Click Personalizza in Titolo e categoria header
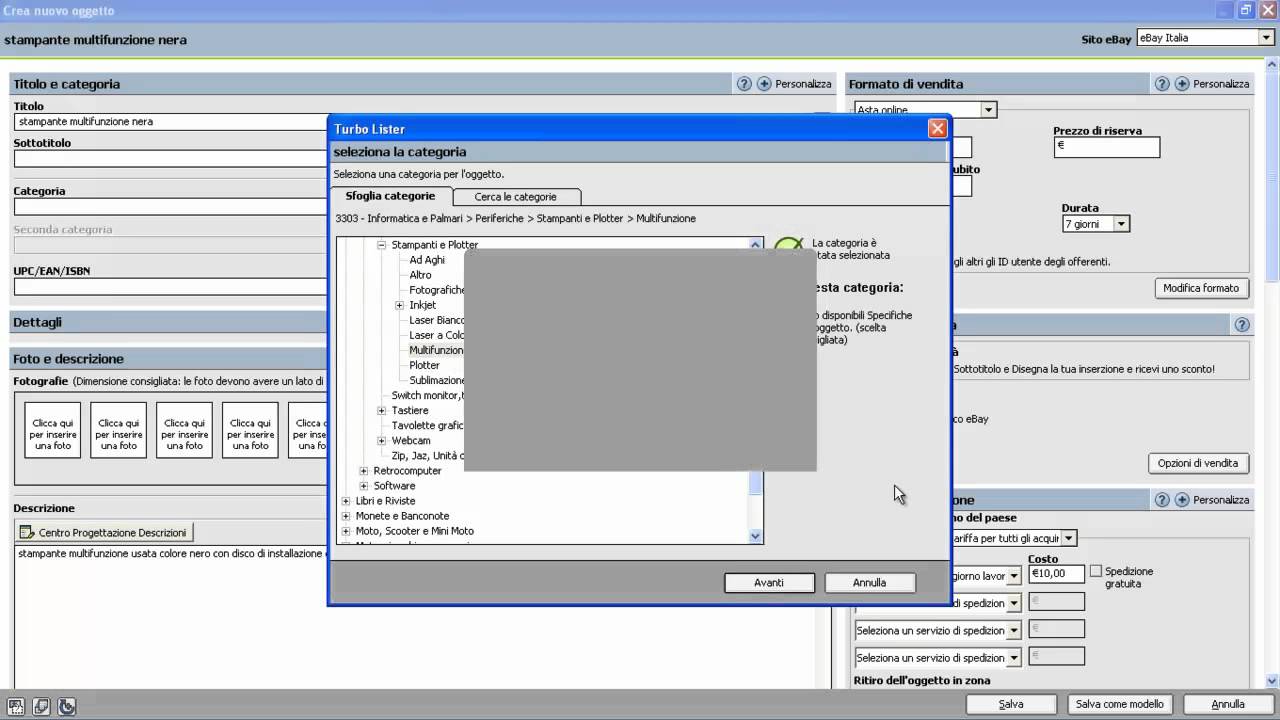Image resolution: width=1280 pixels, height=720 pixels. (x=803, y=84)
